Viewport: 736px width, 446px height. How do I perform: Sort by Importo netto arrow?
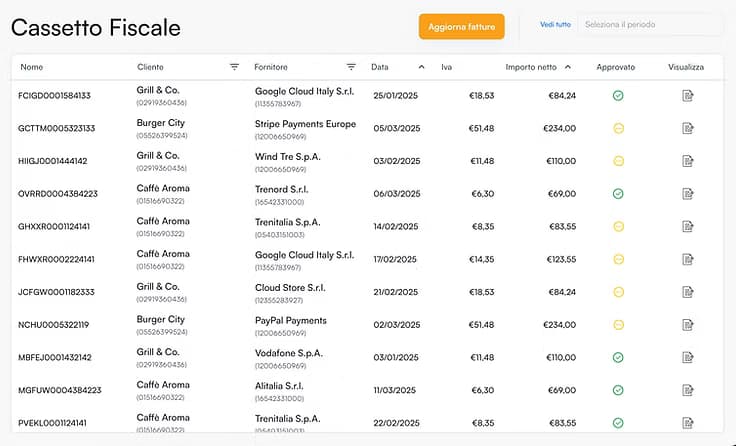tap(568, 67)
